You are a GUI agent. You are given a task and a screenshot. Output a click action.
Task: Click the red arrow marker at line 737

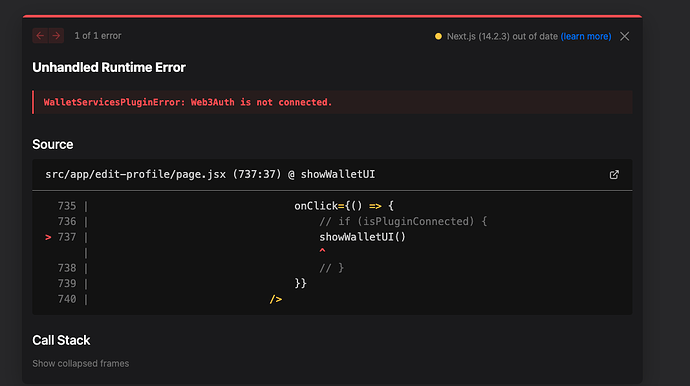click(x=48, y=237)
